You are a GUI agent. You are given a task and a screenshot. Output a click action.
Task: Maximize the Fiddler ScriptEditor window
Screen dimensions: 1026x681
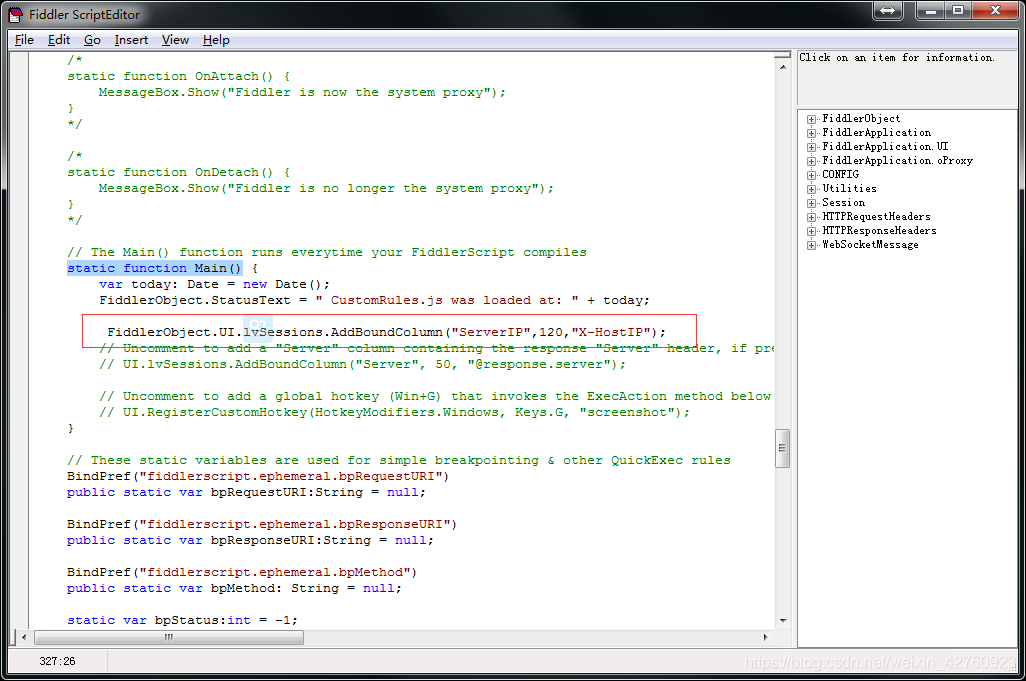pos(958,10)
